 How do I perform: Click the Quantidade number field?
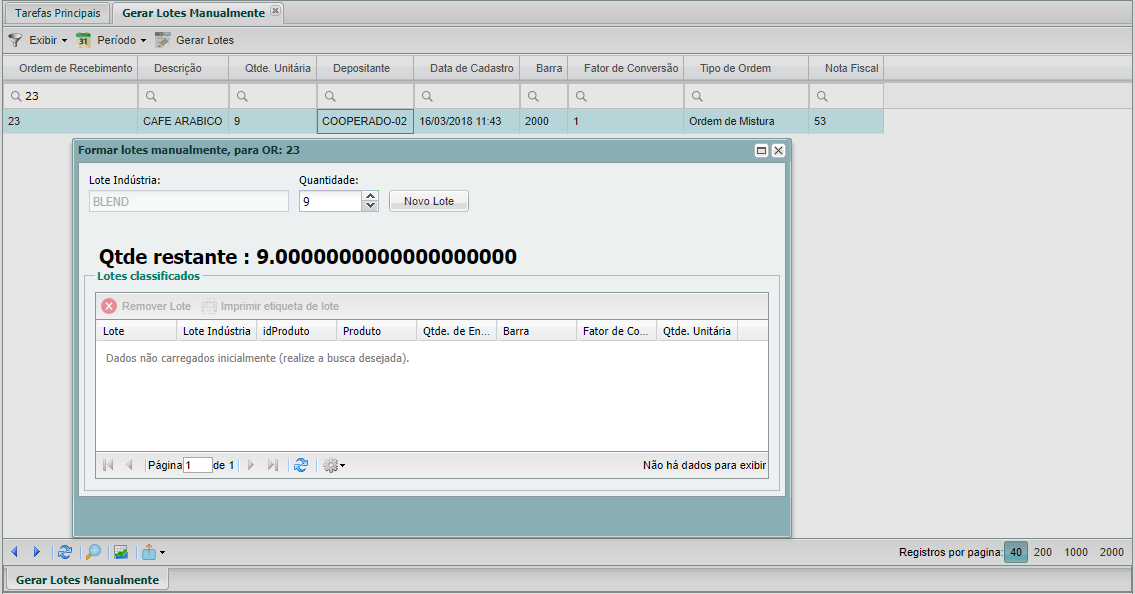click(330, 201)
